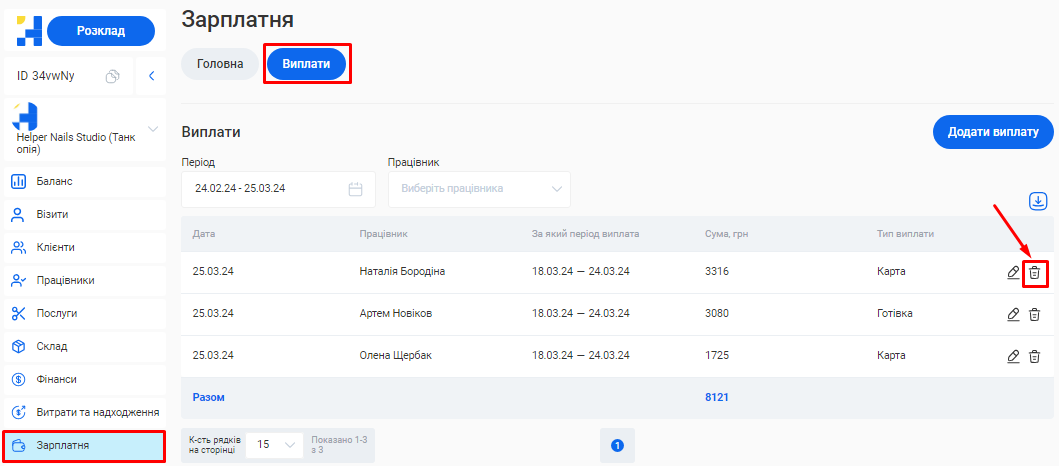Download payouts list via export icon
Viewport: 1059px width, 466px height.
(1038, 201)
